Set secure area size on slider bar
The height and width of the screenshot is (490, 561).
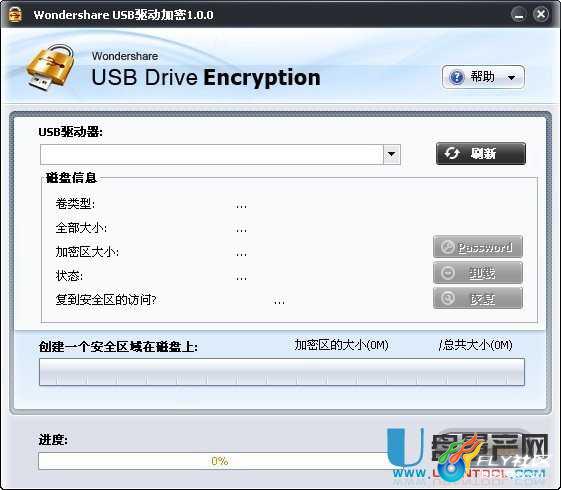(x=282, y=372)
